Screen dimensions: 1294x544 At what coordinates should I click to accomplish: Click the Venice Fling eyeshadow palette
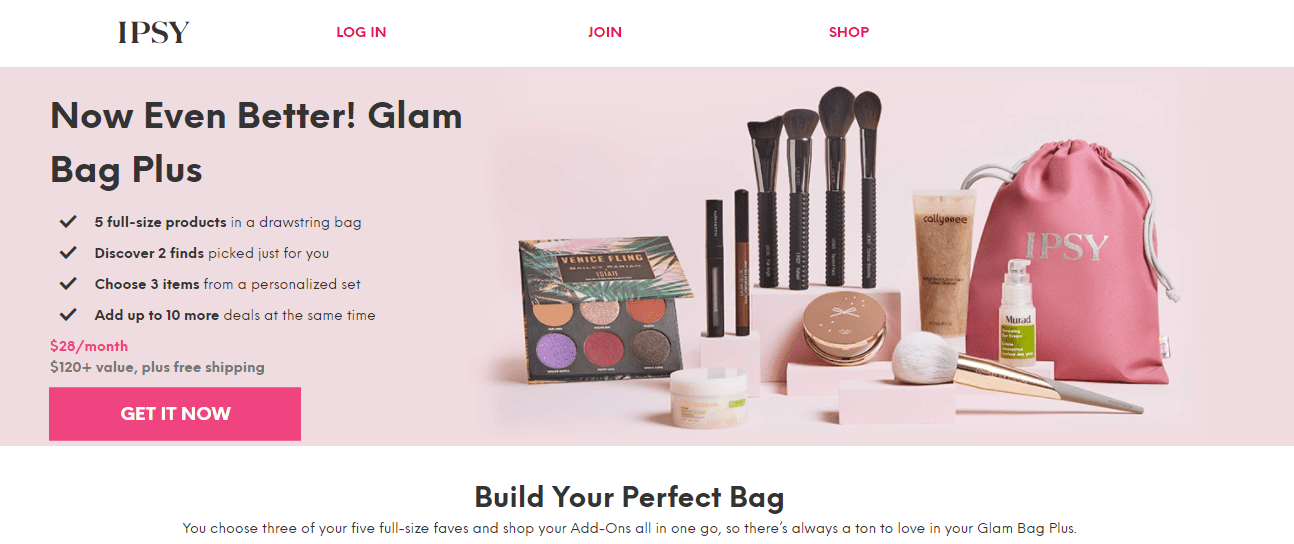609,301
